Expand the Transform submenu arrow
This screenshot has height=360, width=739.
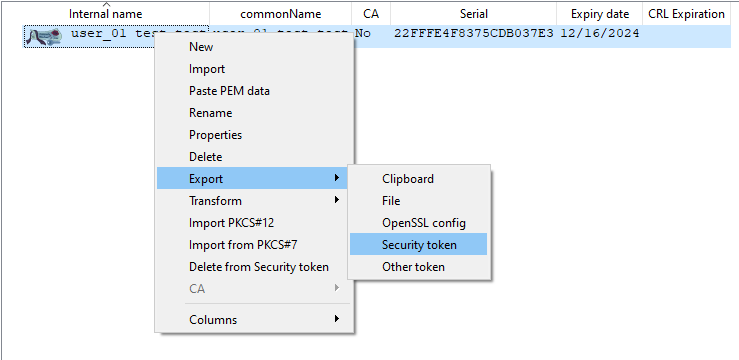[337, 200]
